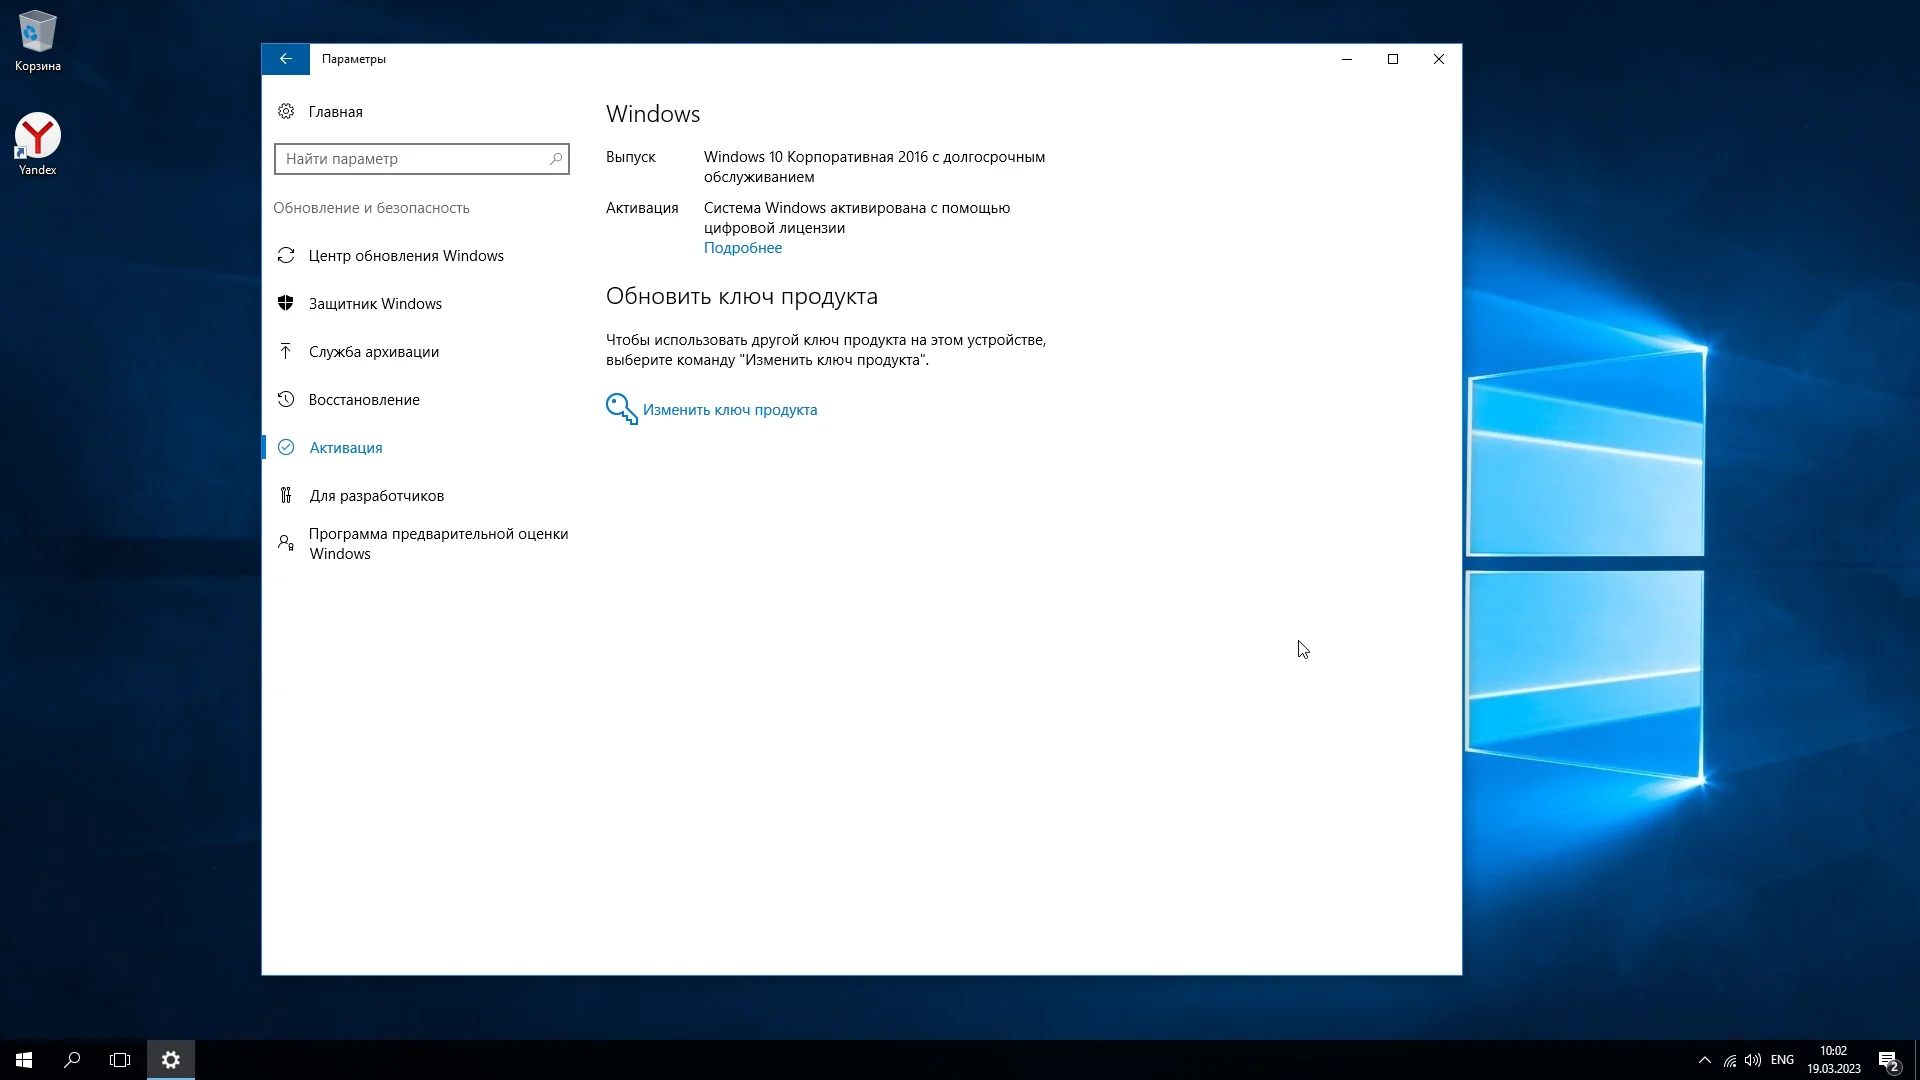Select Центр обновления Windows section
This screenshot has height=1080, width=1920.
(x=406, y=256)
